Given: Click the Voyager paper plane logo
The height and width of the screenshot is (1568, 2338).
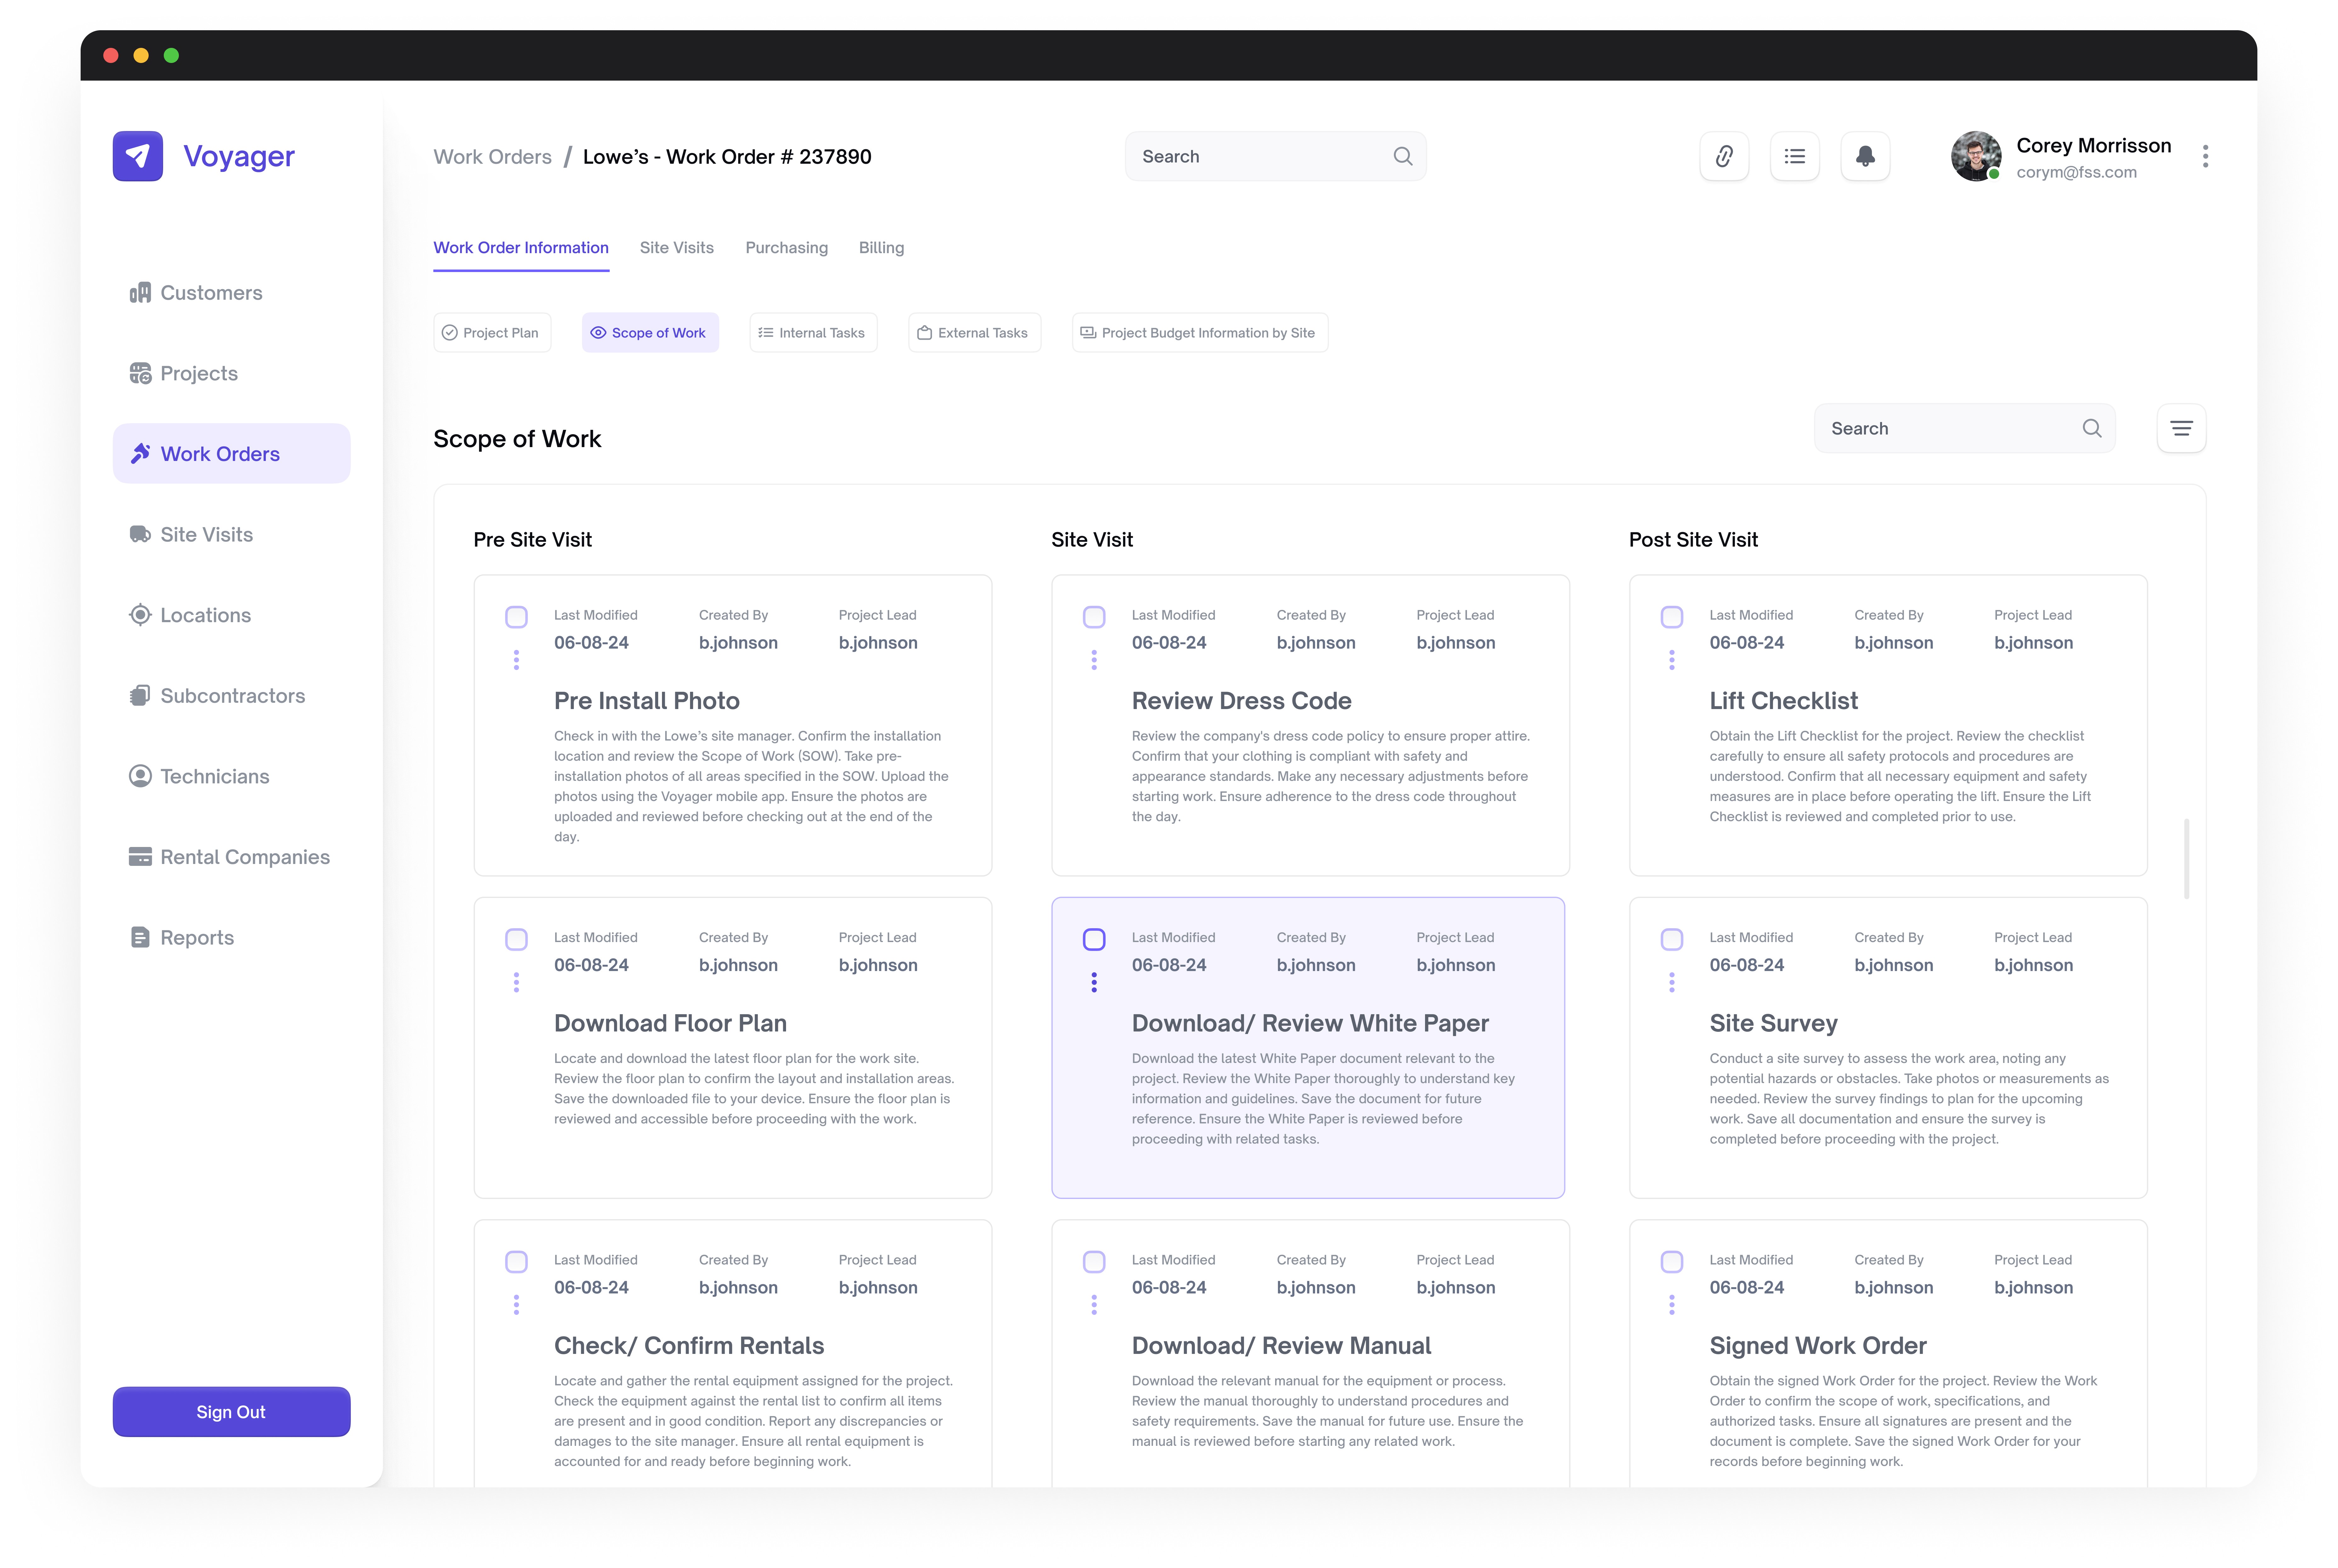Looking at the screenshot, I should pos(138,156).
